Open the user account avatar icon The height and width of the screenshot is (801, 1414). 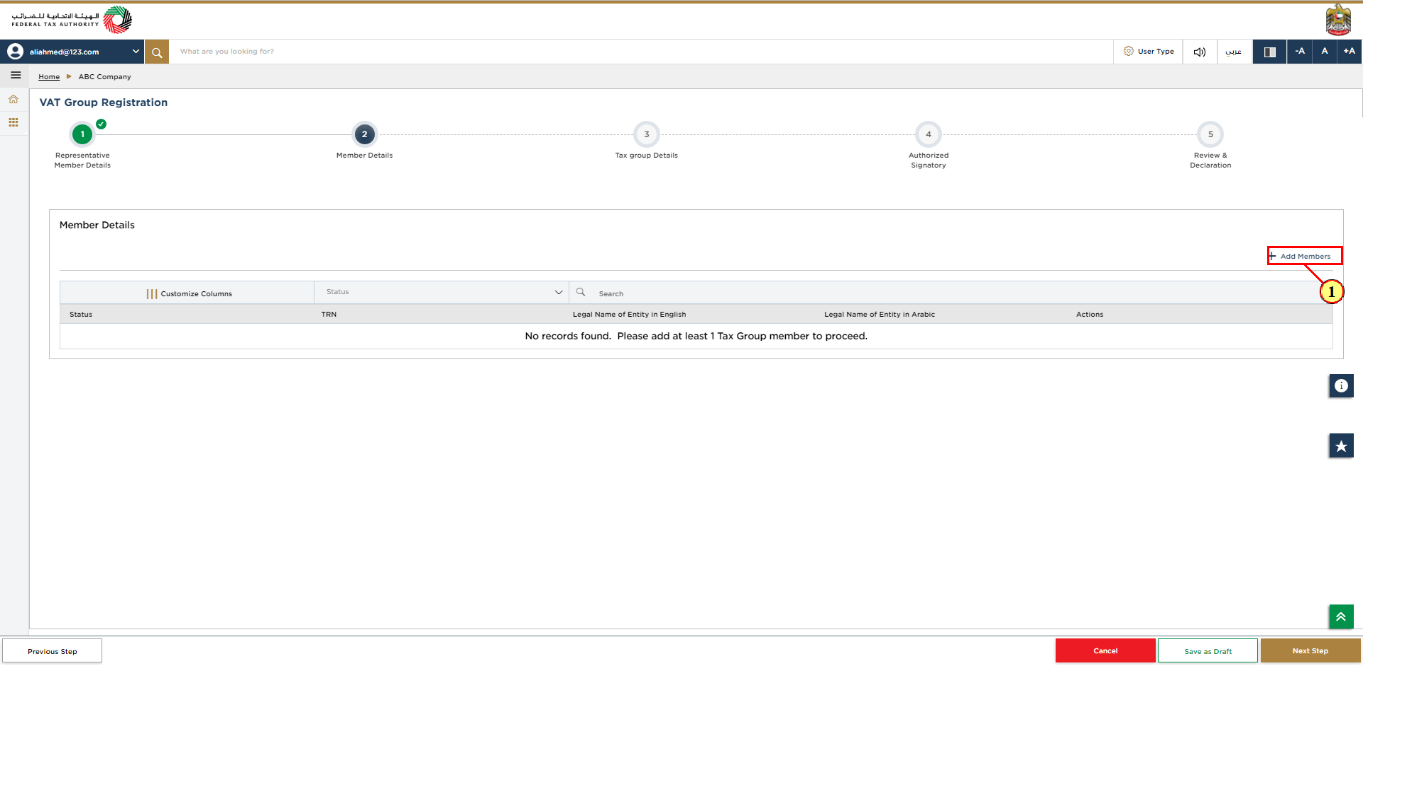point(15,51)
